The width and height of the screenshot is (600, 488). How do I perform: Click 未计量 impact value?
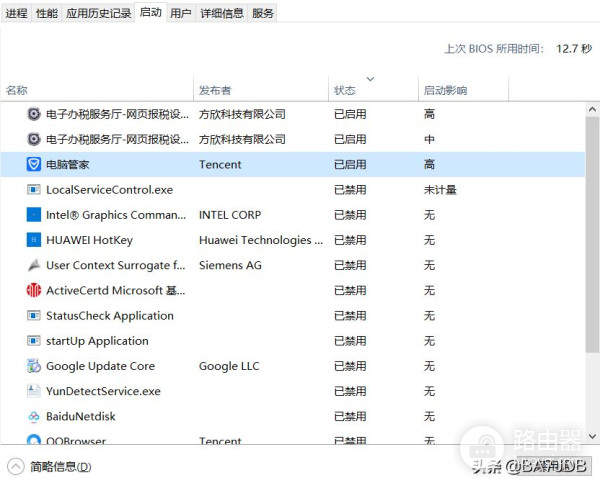(x=440, y=190)
